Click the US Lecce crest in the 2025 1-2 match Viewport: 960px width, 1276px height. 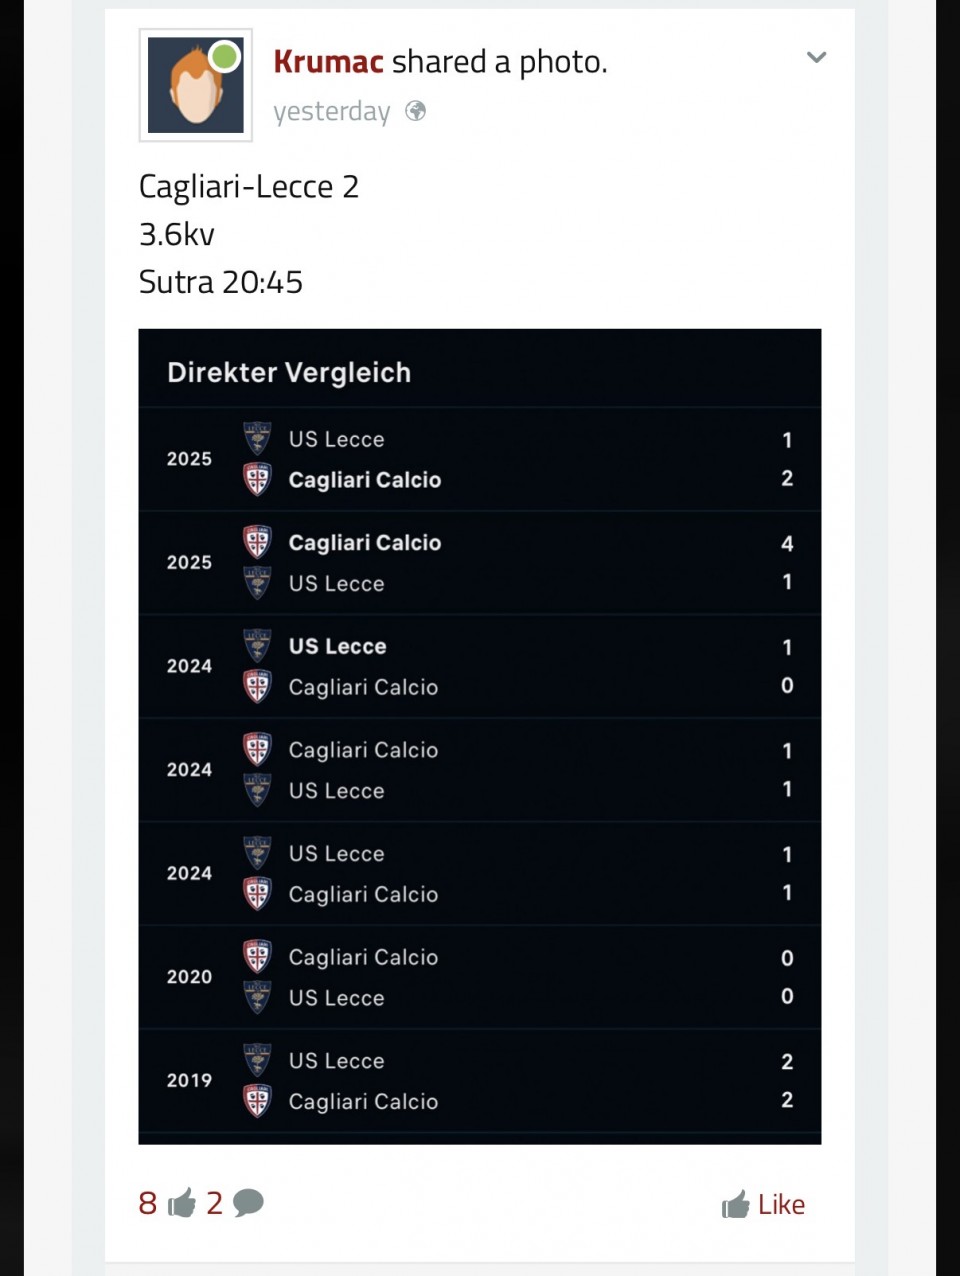coord(257,439)
